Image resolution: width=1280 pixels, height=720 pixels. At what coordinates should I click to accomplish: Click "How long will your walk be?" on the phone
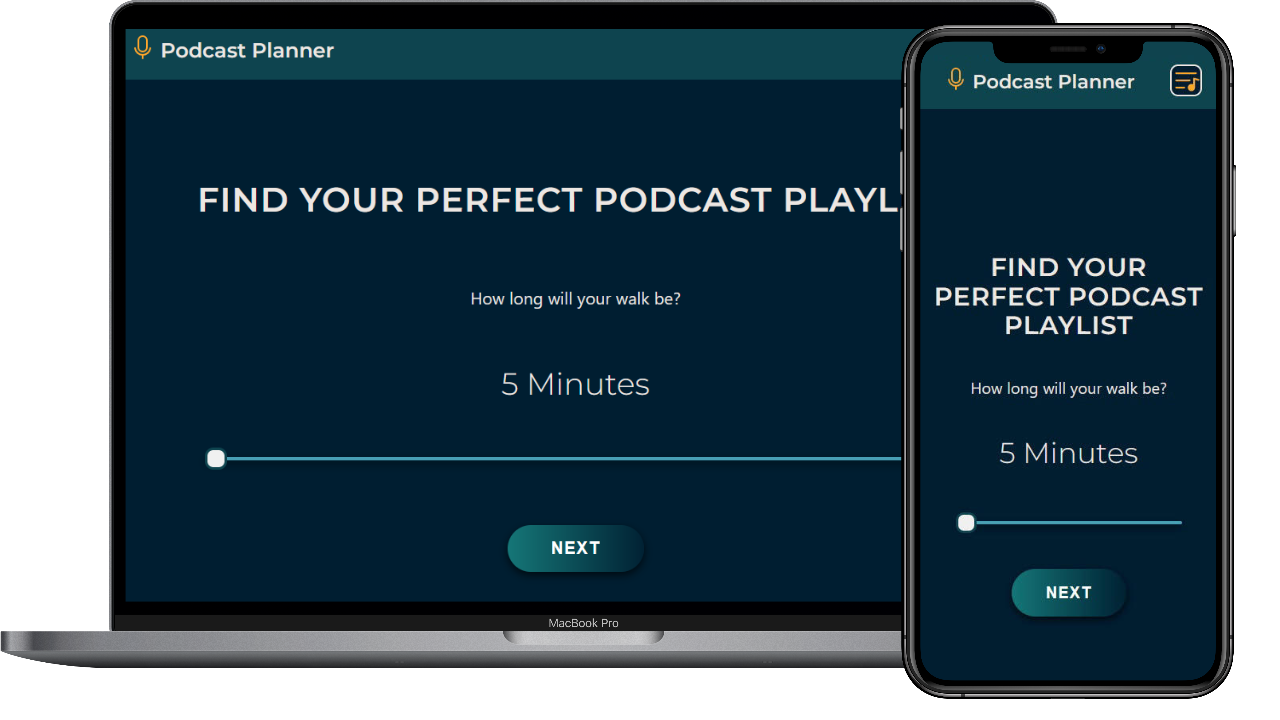point(1068,388)
